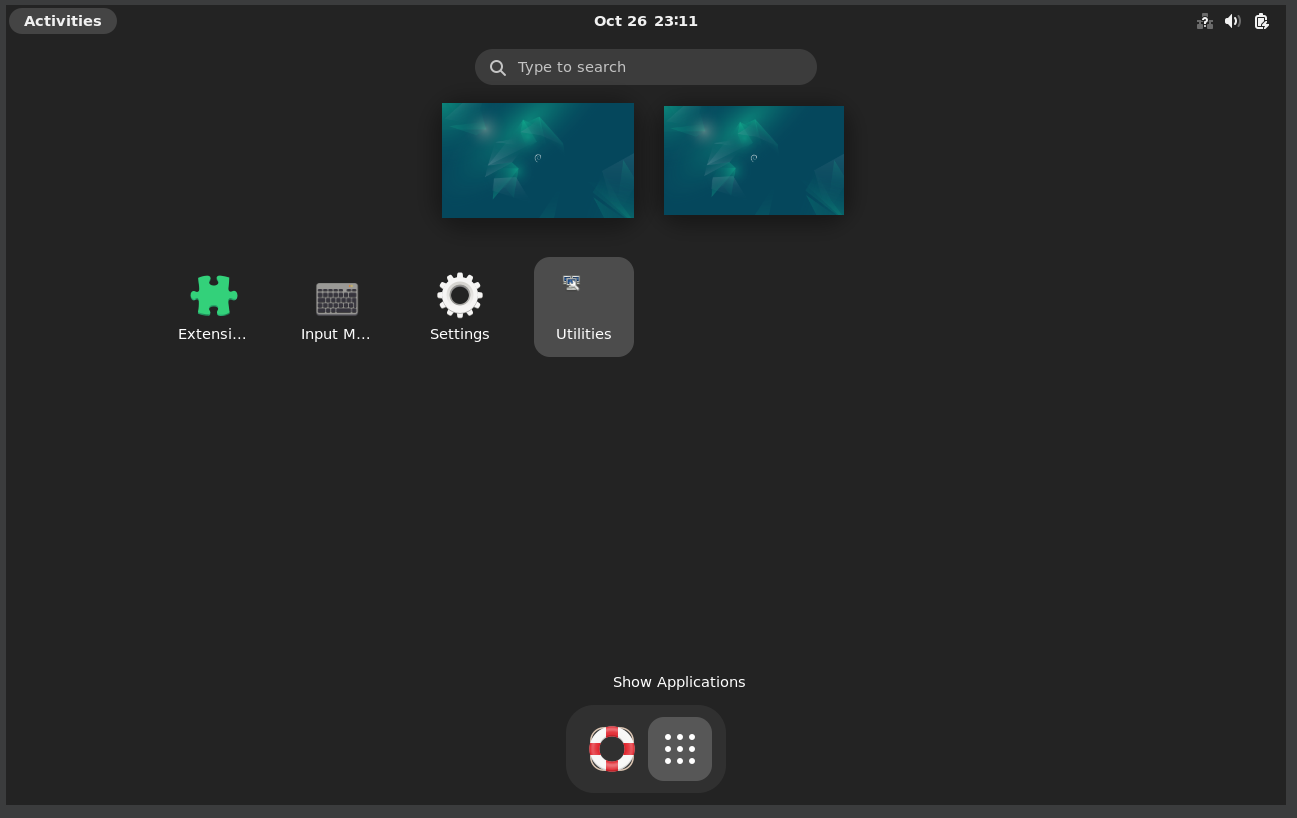Screen dimensions: 1297x818
Task: Open the calendar by clicking the clock
Action: (x=646, y=21)
